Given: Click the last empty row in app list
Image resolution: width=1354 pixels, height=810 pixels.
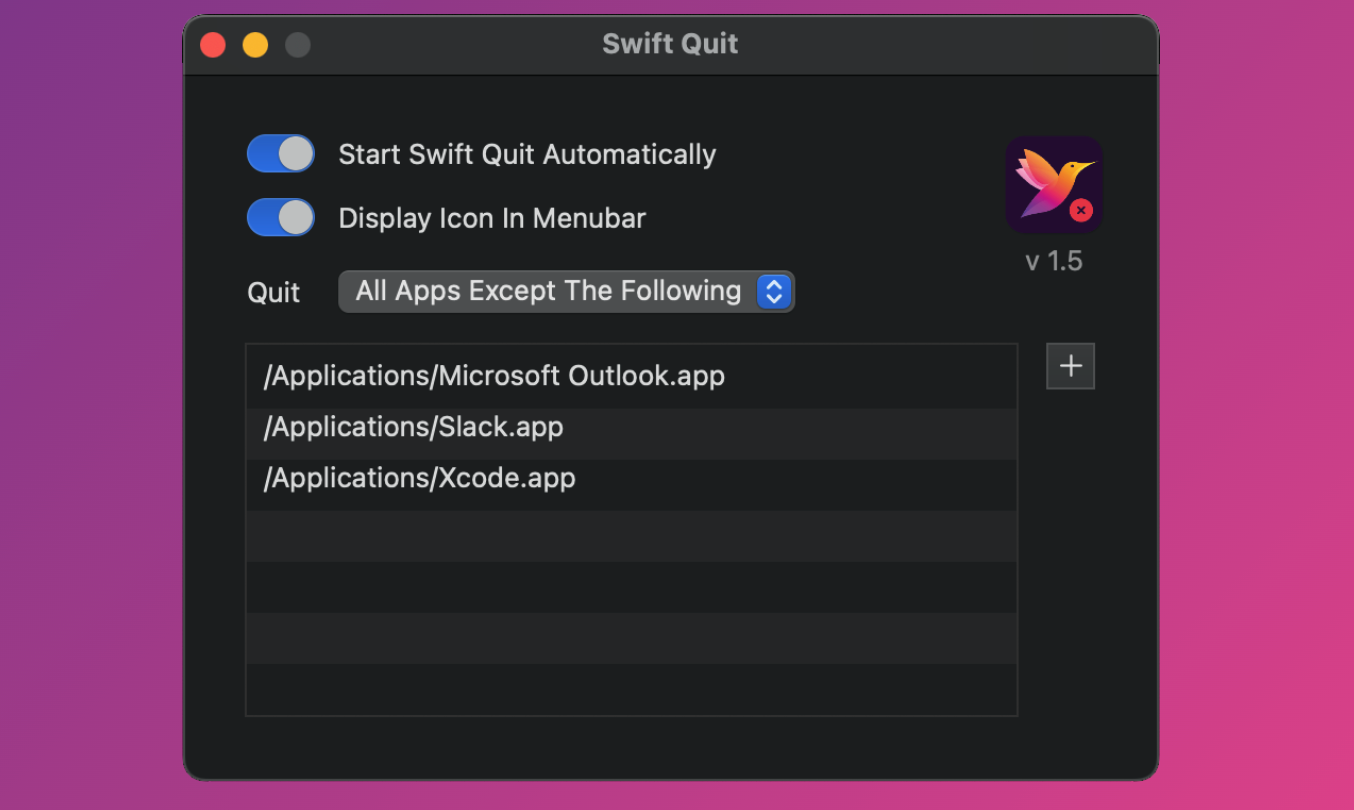Looking at the screenshot, I should click(x=631, y=689).
